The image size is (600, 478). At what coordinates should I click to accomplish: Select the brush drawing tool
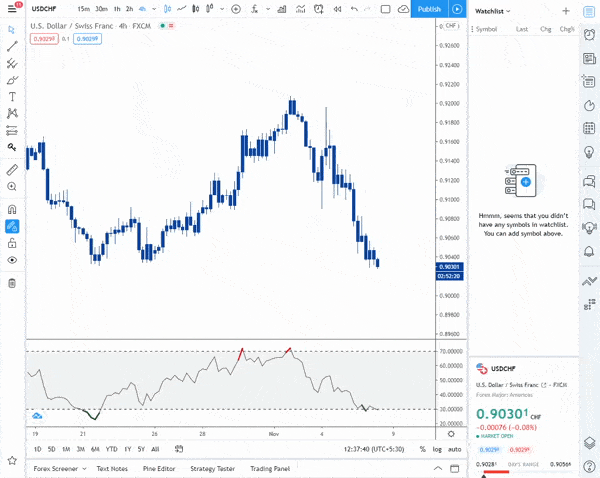pyautogui.click(x=12, y=80)
